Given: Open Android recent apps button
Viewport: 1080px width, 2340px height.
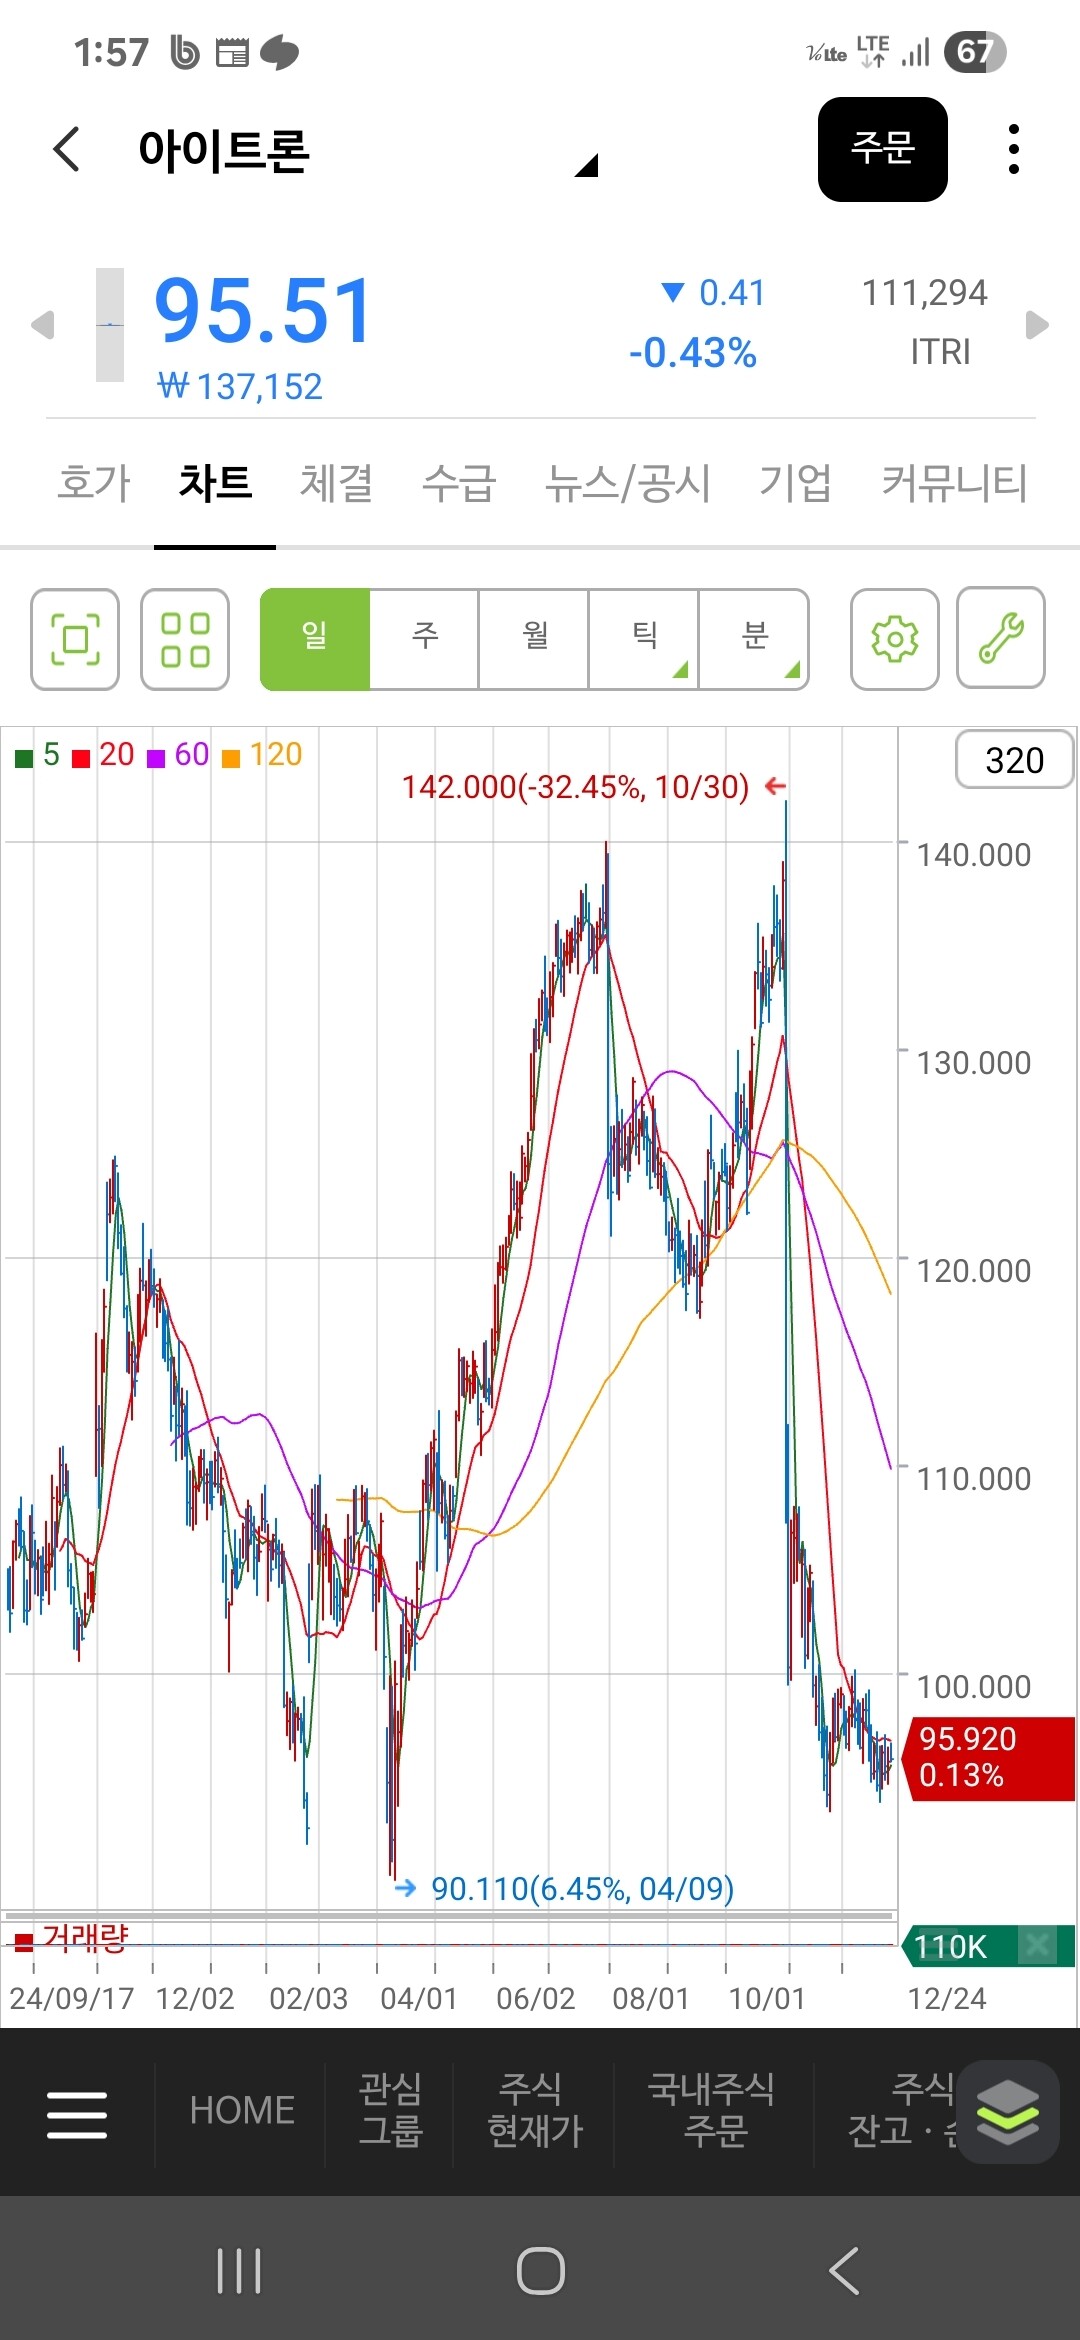Looking at the screenshot, I should tap(239, 2271).
